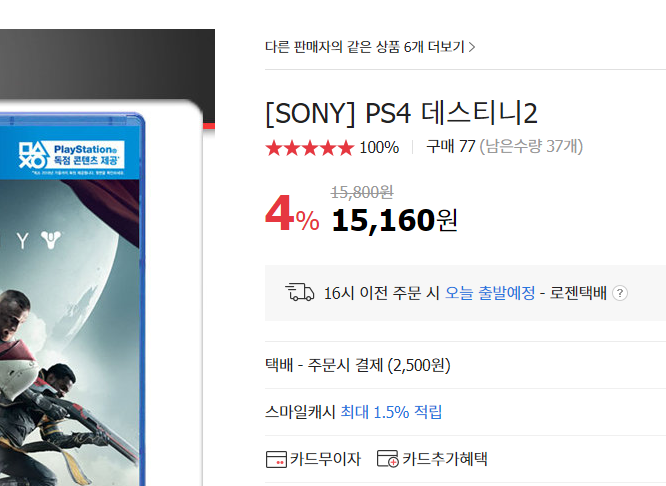Click the 카드무이자 text link

click(325, 459)
